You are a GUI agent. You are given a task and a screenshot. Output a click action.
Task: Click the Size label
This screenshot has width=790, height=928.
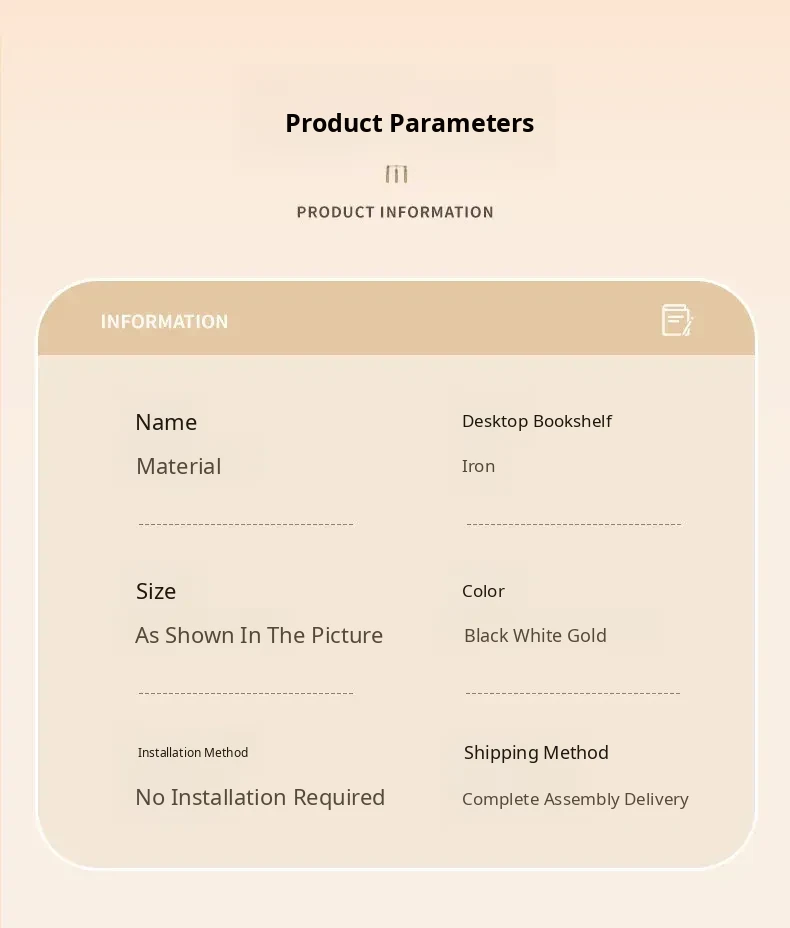tap(156, 591)
